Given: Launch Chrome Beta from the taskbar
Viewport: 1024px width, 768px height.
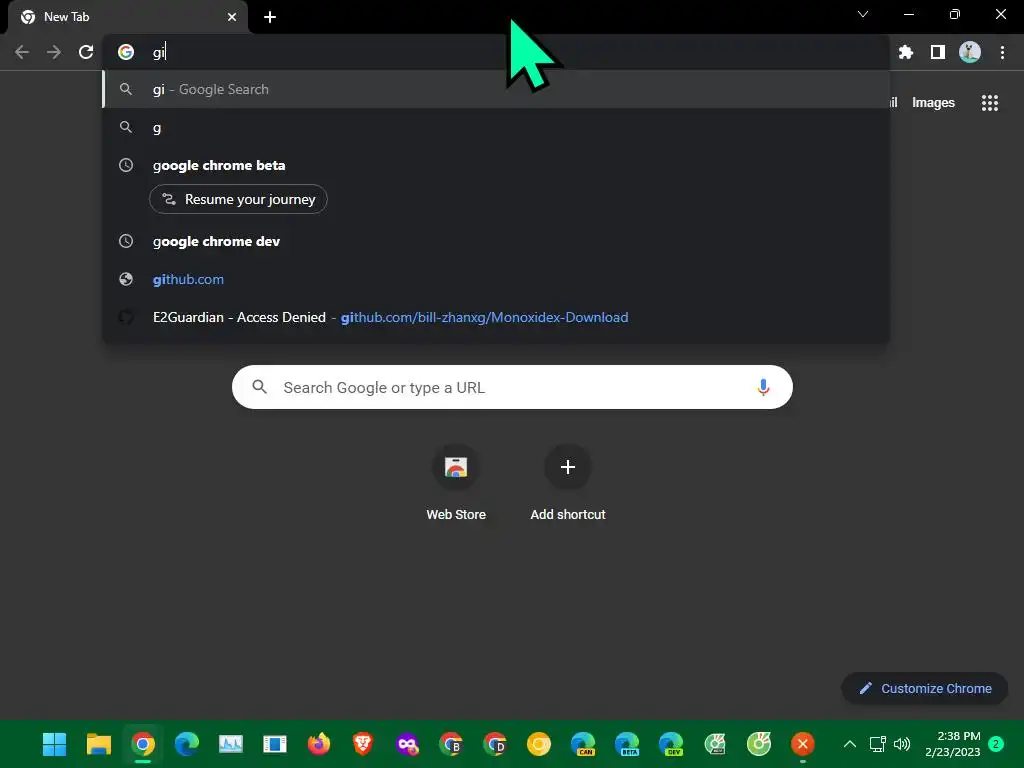Looking at the screenshot, I should (x=451, y=744).
